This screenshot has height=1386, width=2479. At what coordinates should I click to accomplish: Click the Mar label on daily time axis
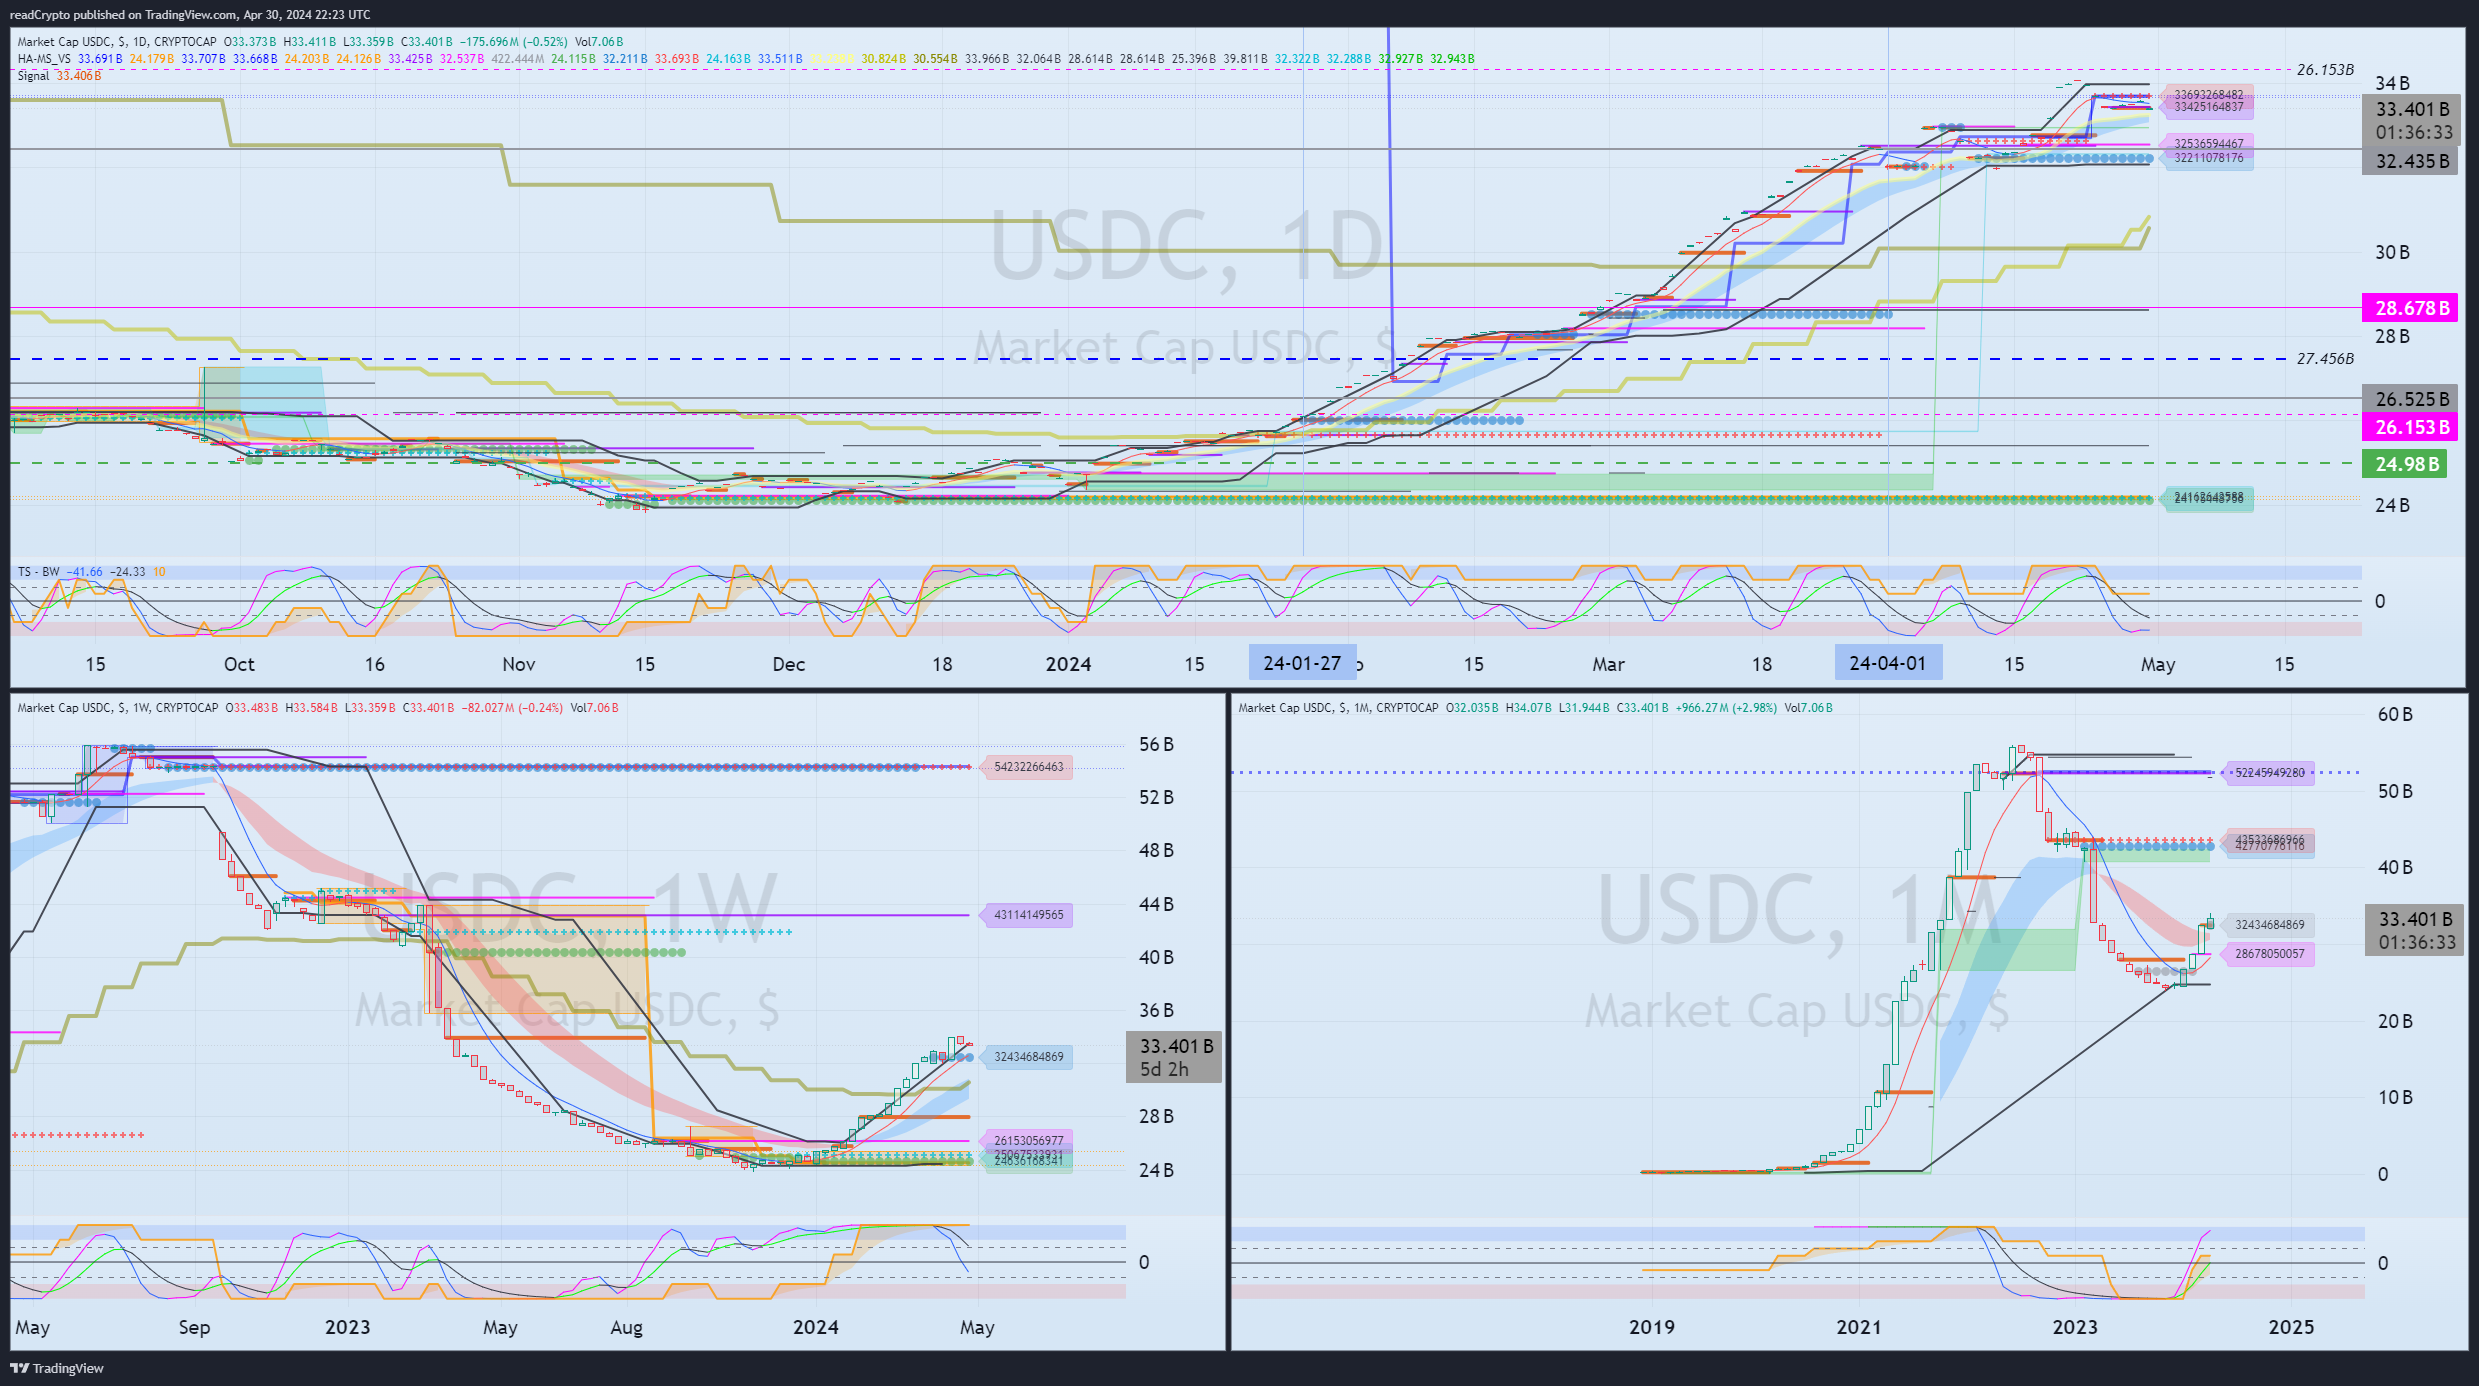(x=1608, y=664)
